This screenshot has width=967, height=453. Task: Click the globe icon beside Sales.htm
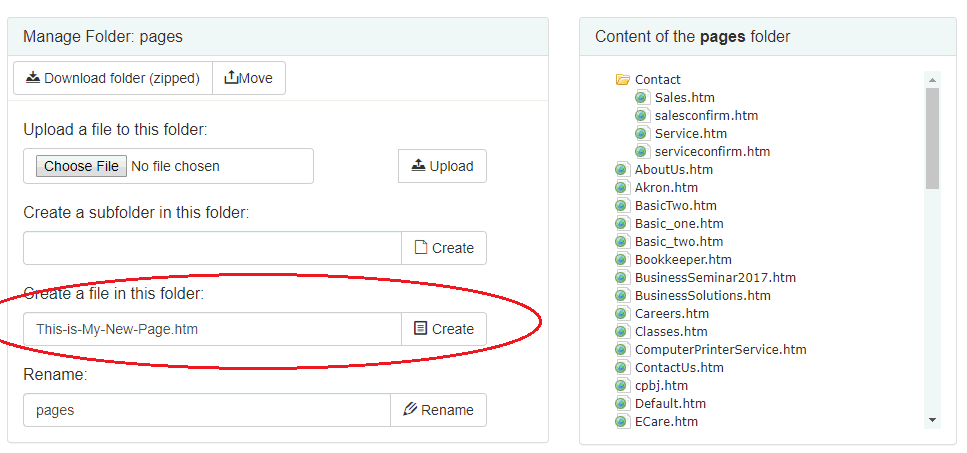642,98
